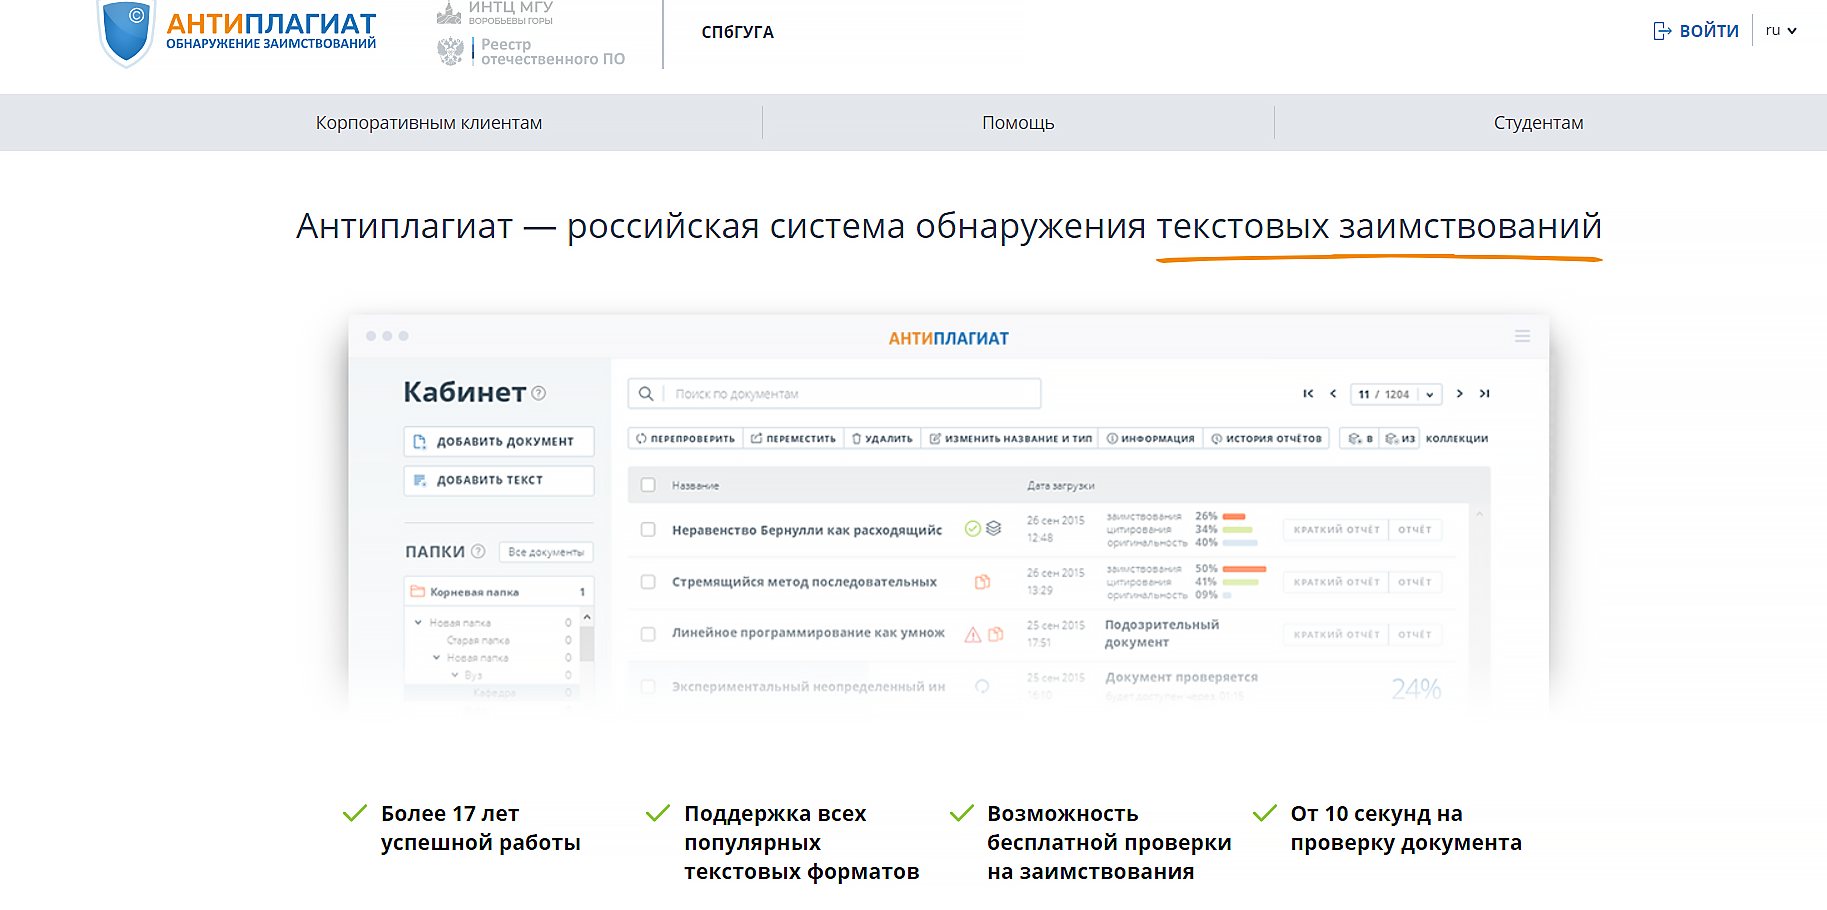This screenshot has height=910, width=1827.
Task: Click the Информация toolbar button
Action: (x=1150, y=439)
